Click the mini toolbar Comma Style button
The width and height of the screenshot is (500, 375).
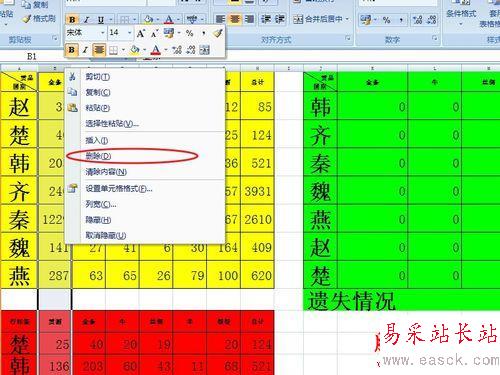pyautogui.click(x=203, y=33)
